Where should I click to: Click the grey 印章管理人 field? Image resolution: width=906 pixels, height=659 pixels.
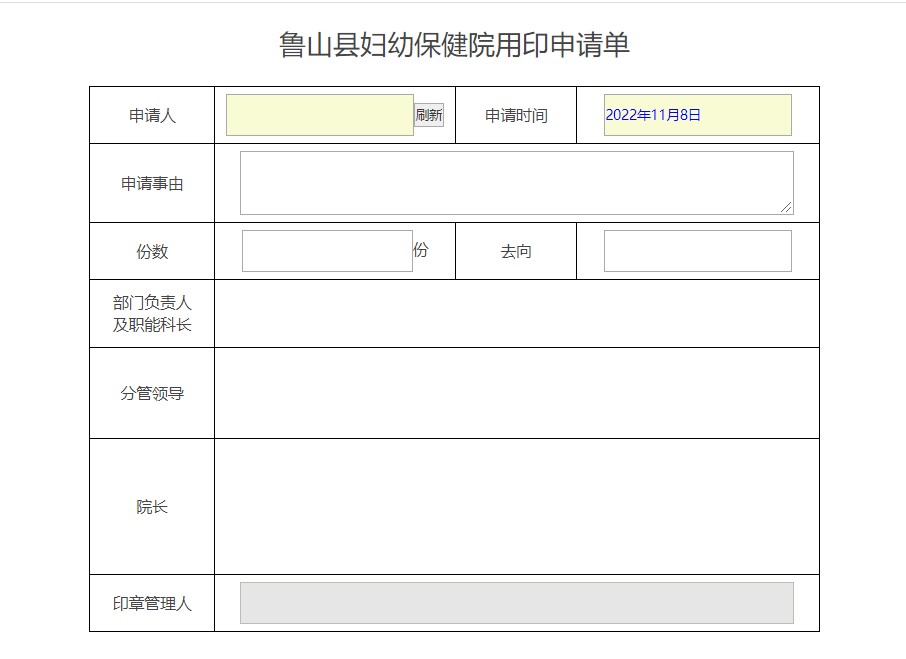pyautogui.click(x=517, y=603)
